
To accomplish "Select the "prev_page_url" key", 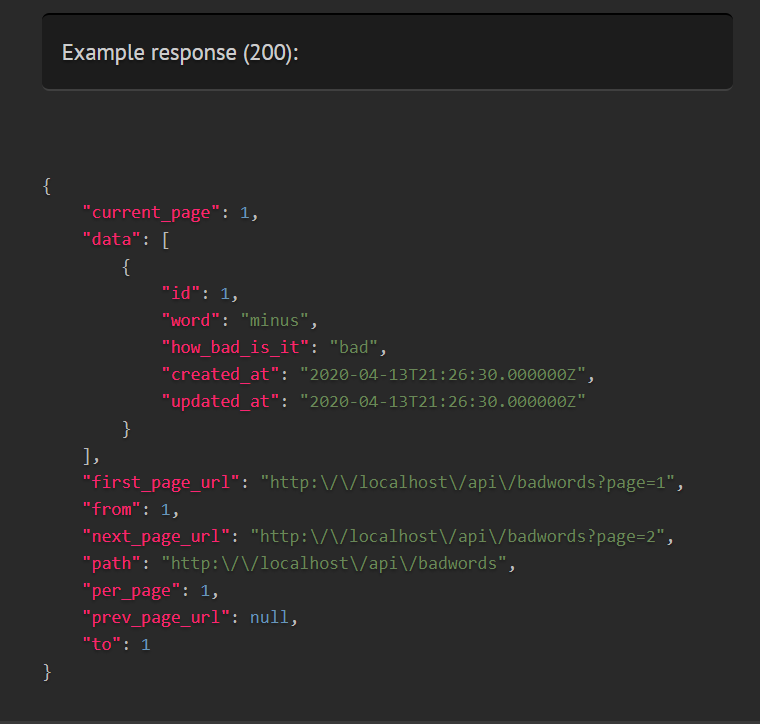I will pyautogui.click(x=157, y=618).
